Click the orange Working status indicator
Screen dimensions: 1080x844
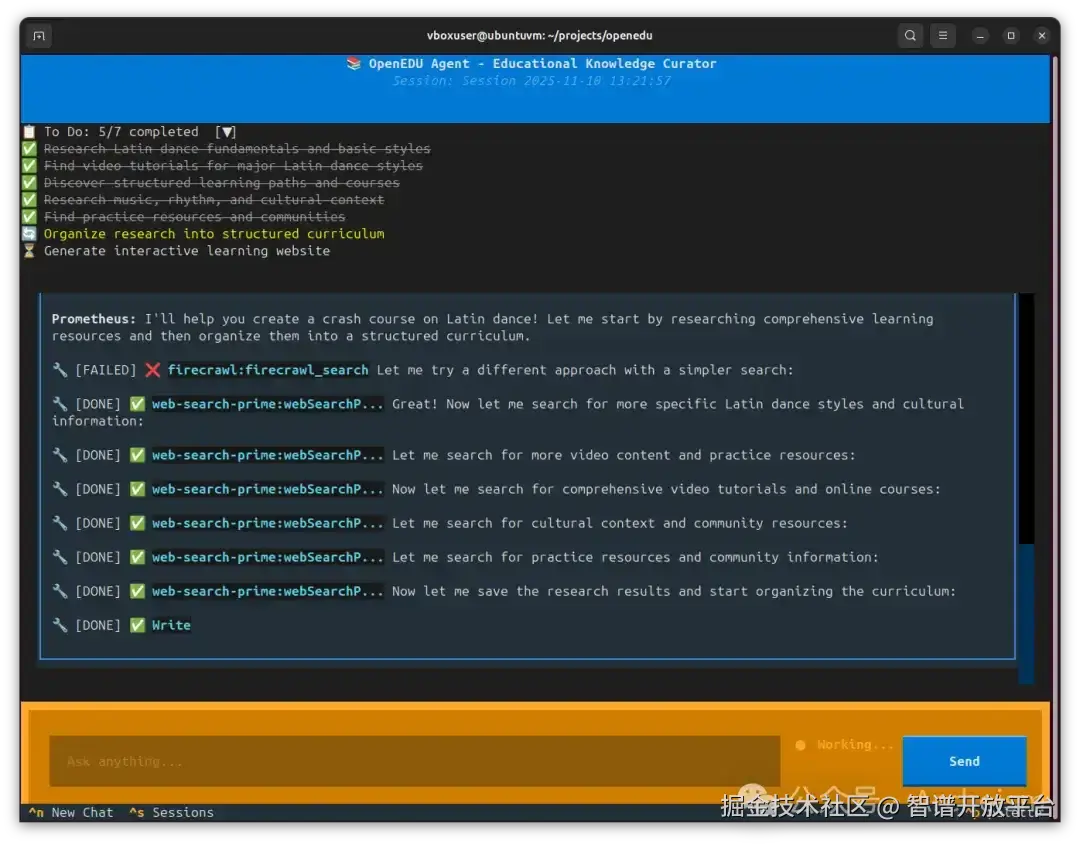click(x=844, y=745)
